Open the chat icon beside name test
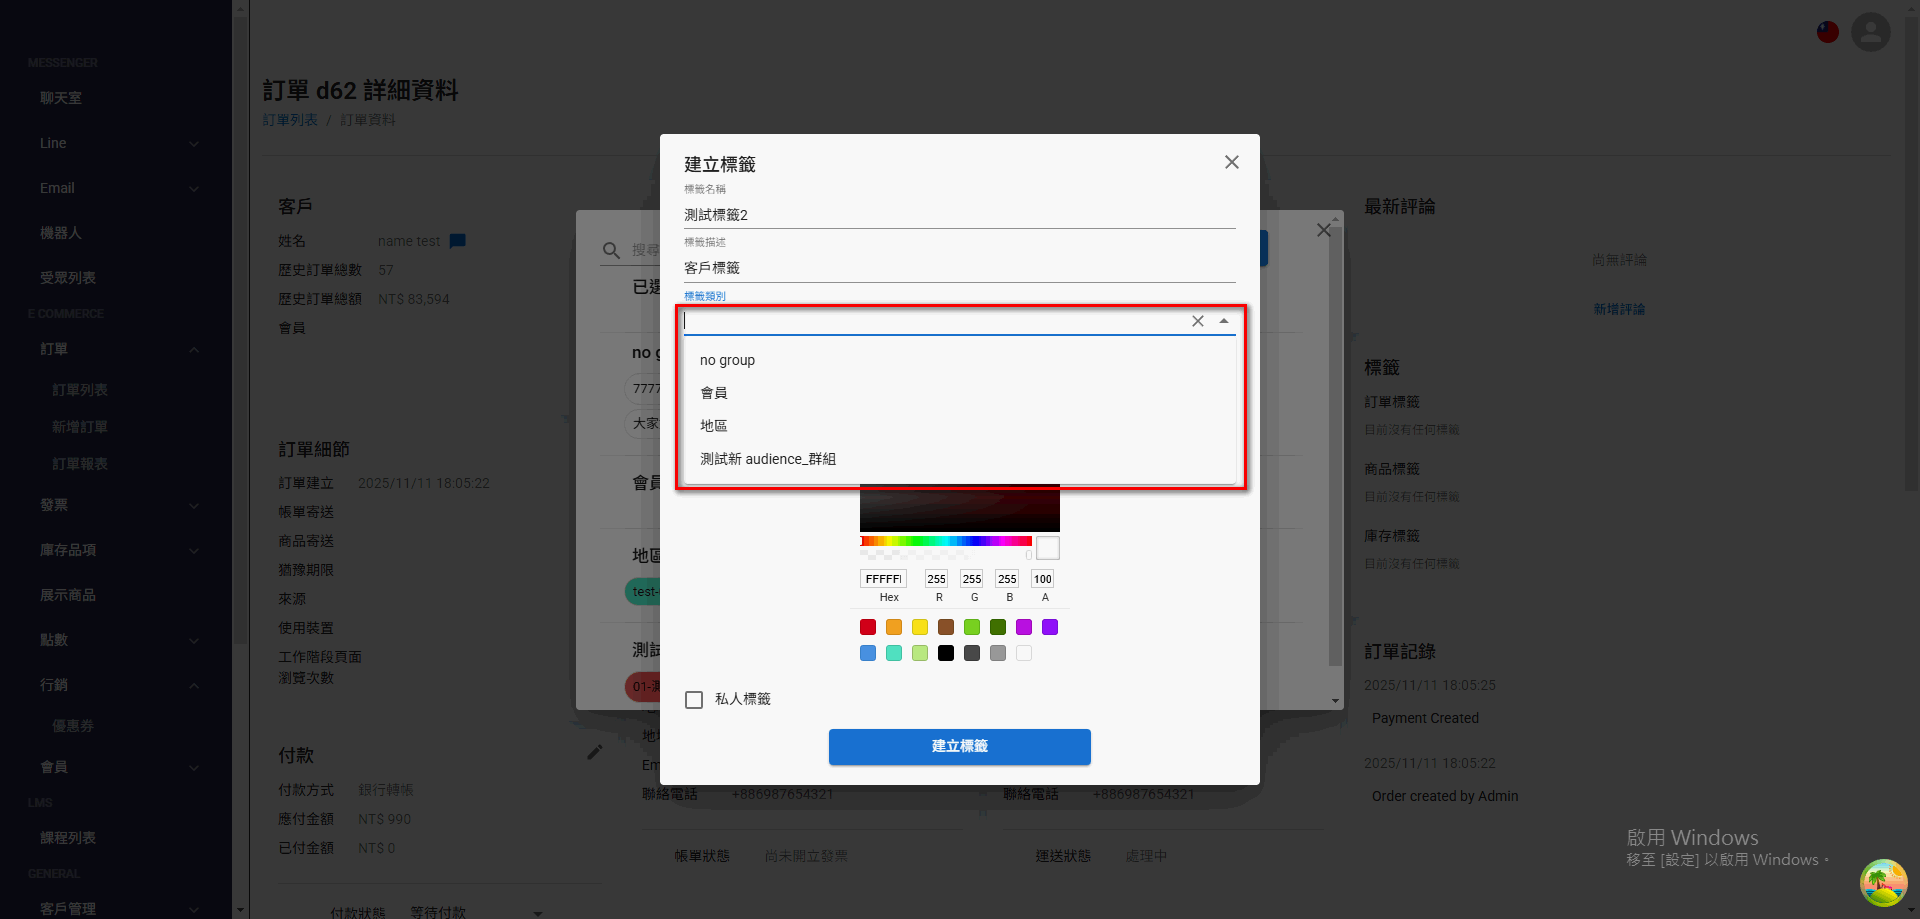The image size is (1920, 919). 458,241
